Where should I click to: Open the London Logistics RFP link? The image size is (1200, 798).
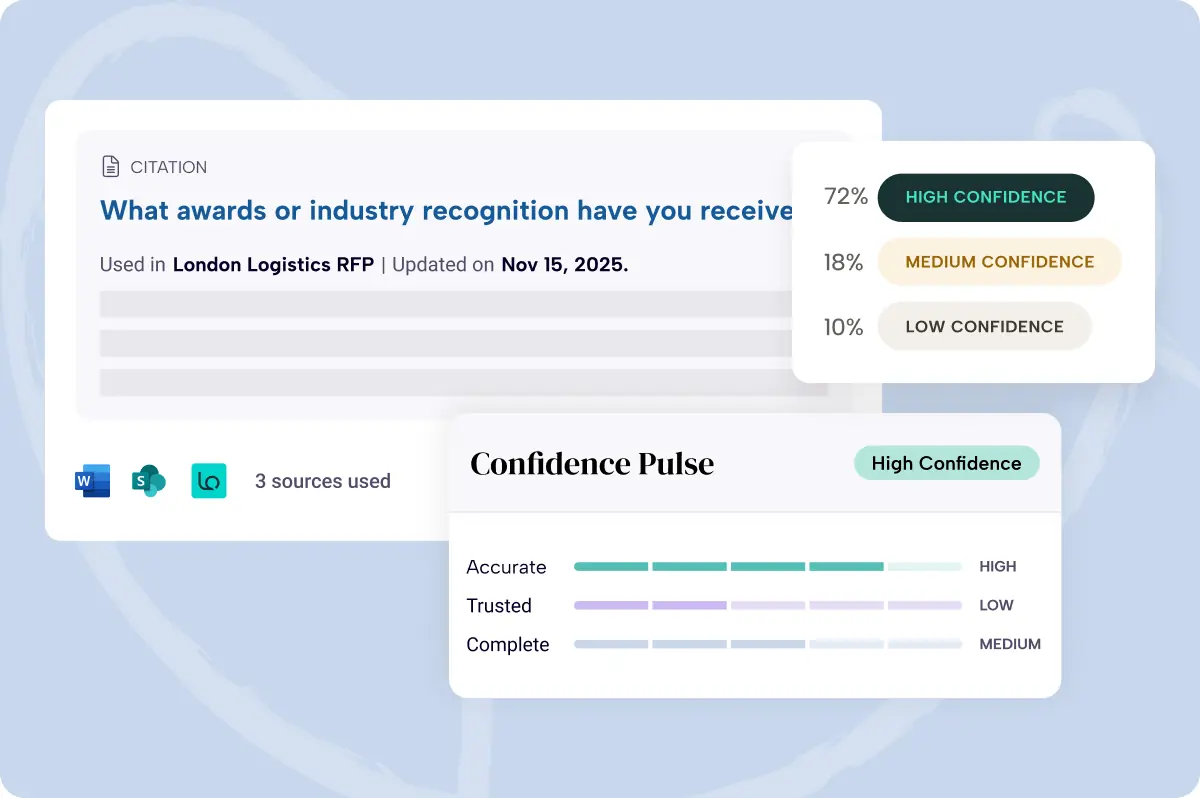click(273, 265)
